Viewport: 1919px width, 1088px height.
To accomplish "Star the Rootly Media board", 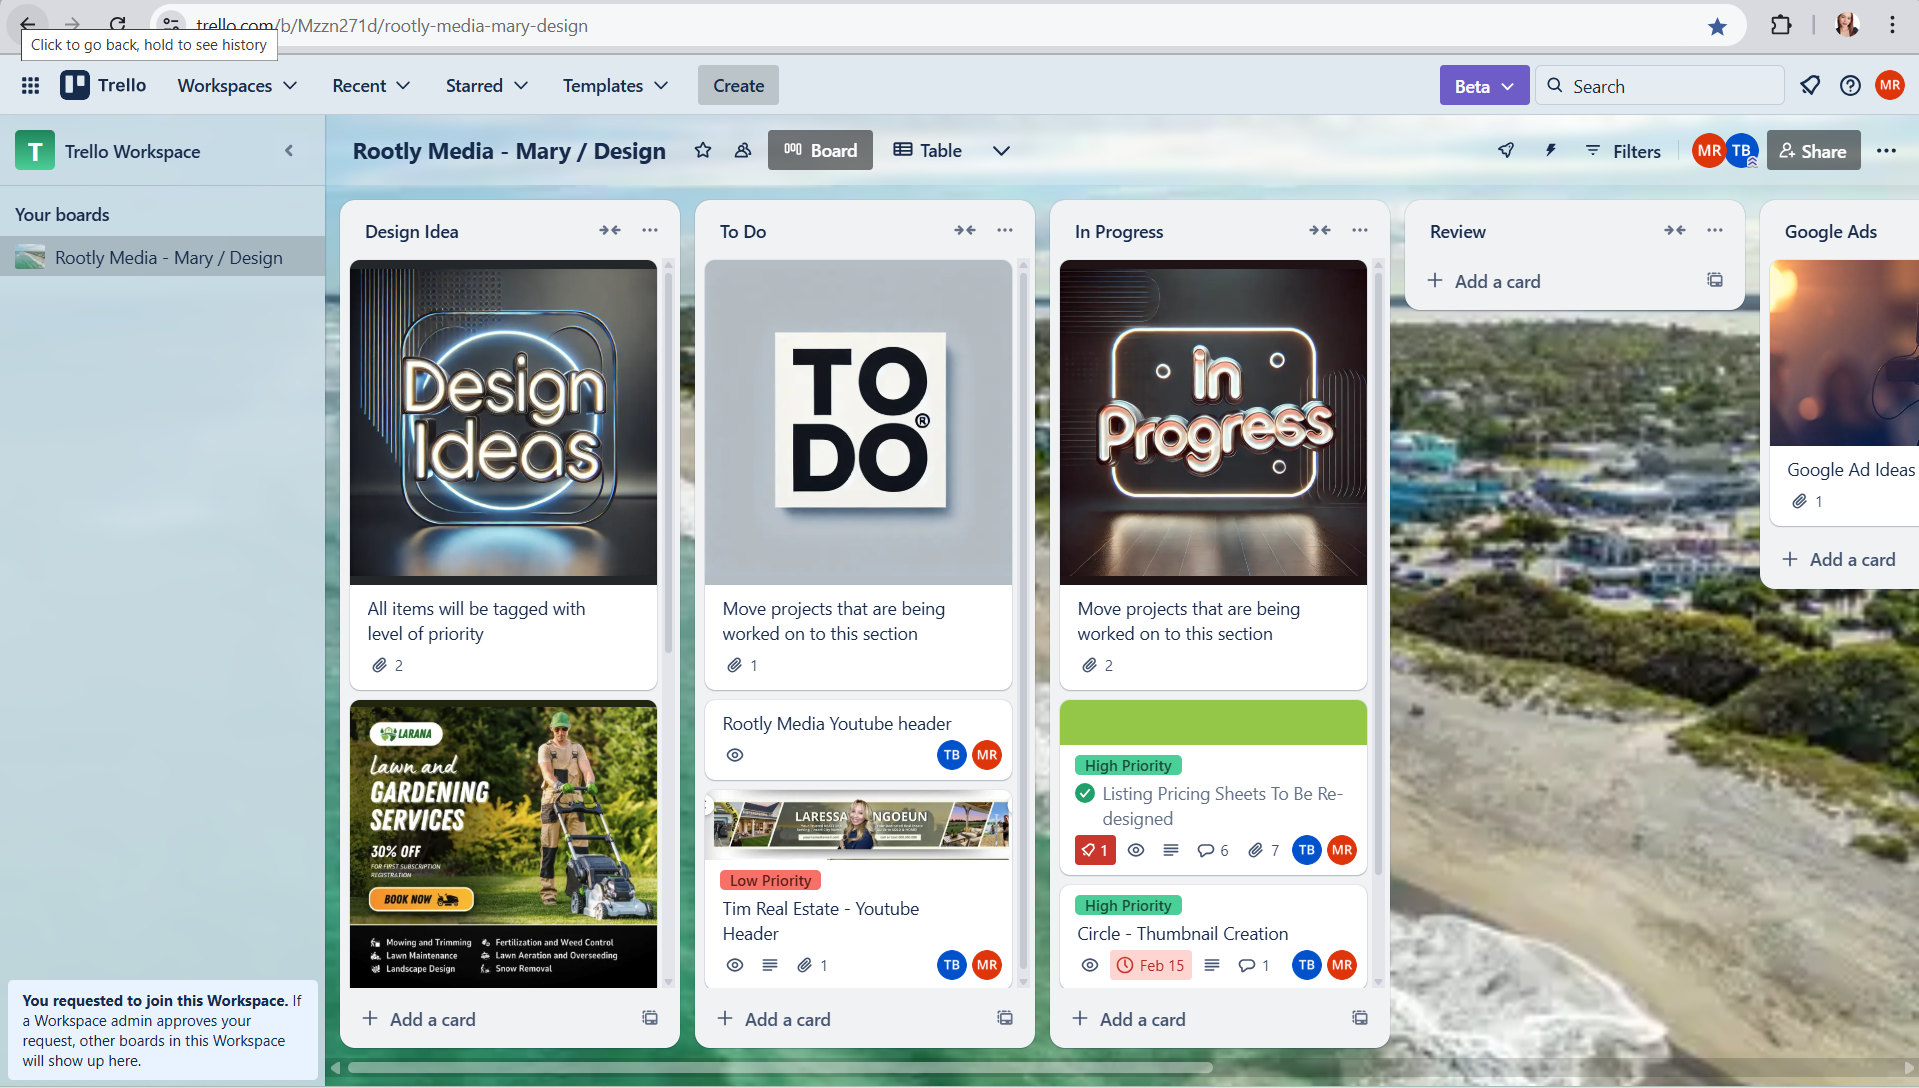I will pyautogui.click(x=703, y=150).
